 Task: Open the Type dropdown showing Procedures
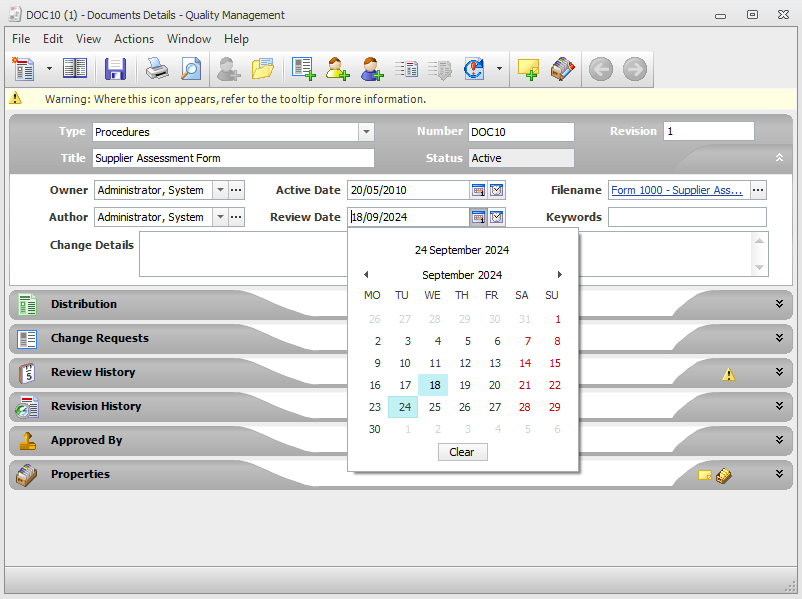365,131
